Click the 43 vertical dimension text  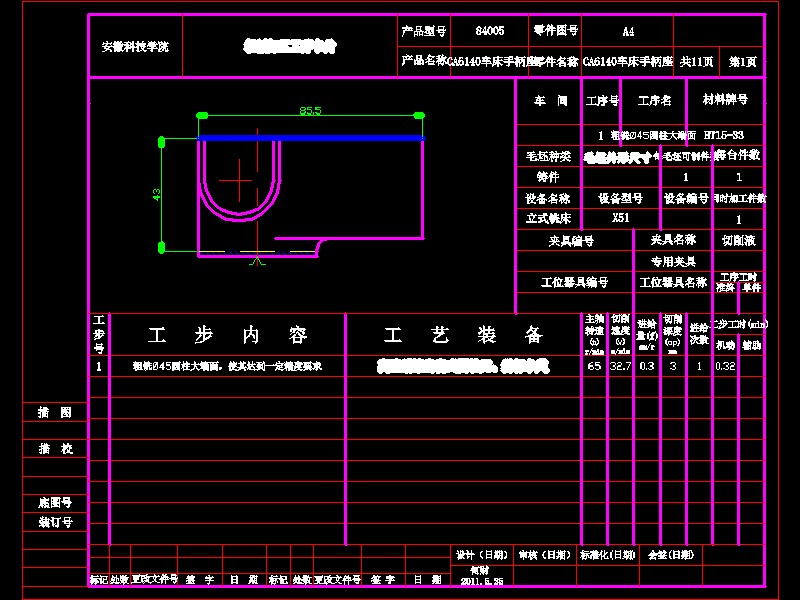(x=156, y=194)
